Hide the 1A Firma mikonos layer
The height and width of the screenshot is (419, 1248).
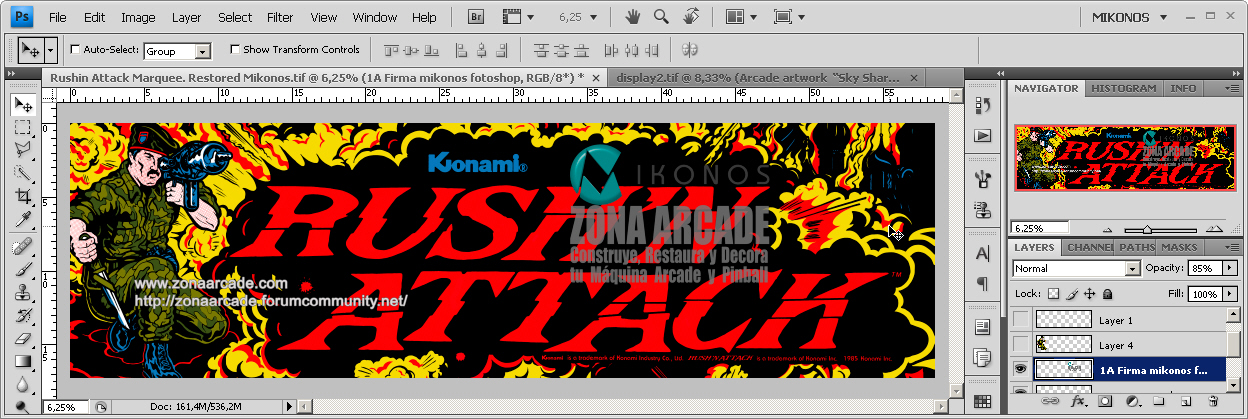coord(1021,369)
